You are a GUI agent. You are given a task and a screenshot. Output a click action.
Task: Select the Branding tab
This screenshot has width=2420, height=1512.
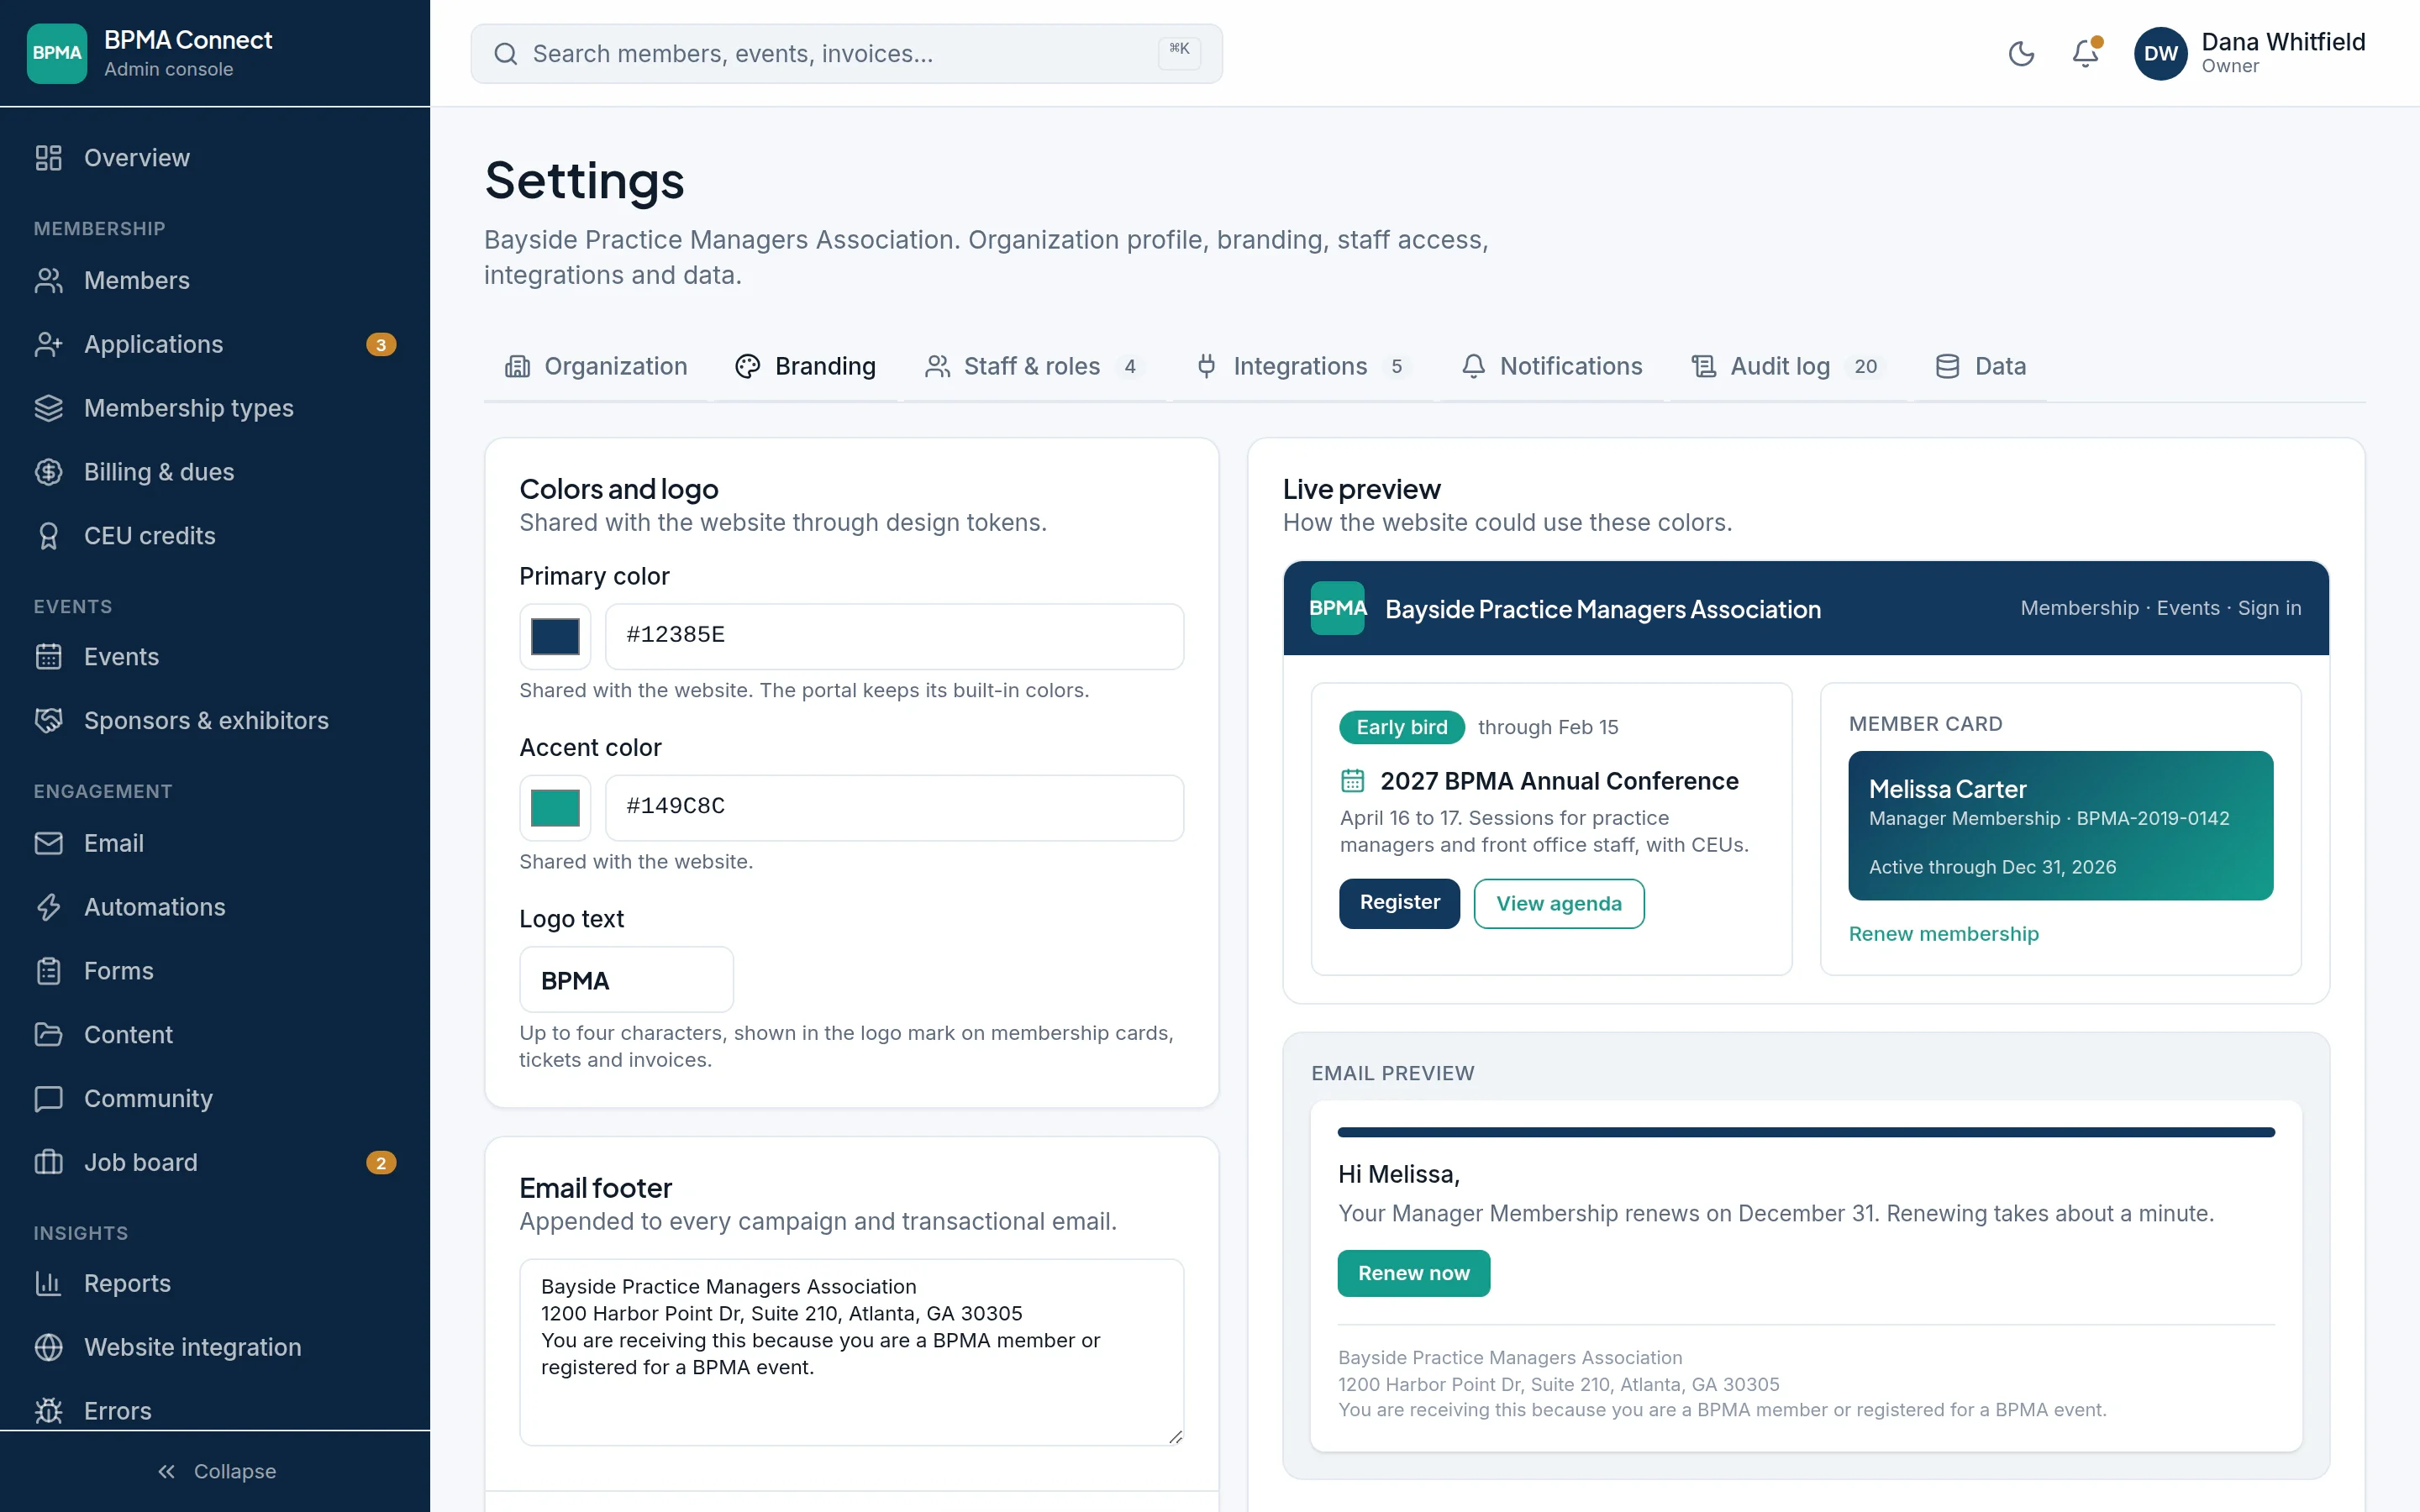coord(806,367)
